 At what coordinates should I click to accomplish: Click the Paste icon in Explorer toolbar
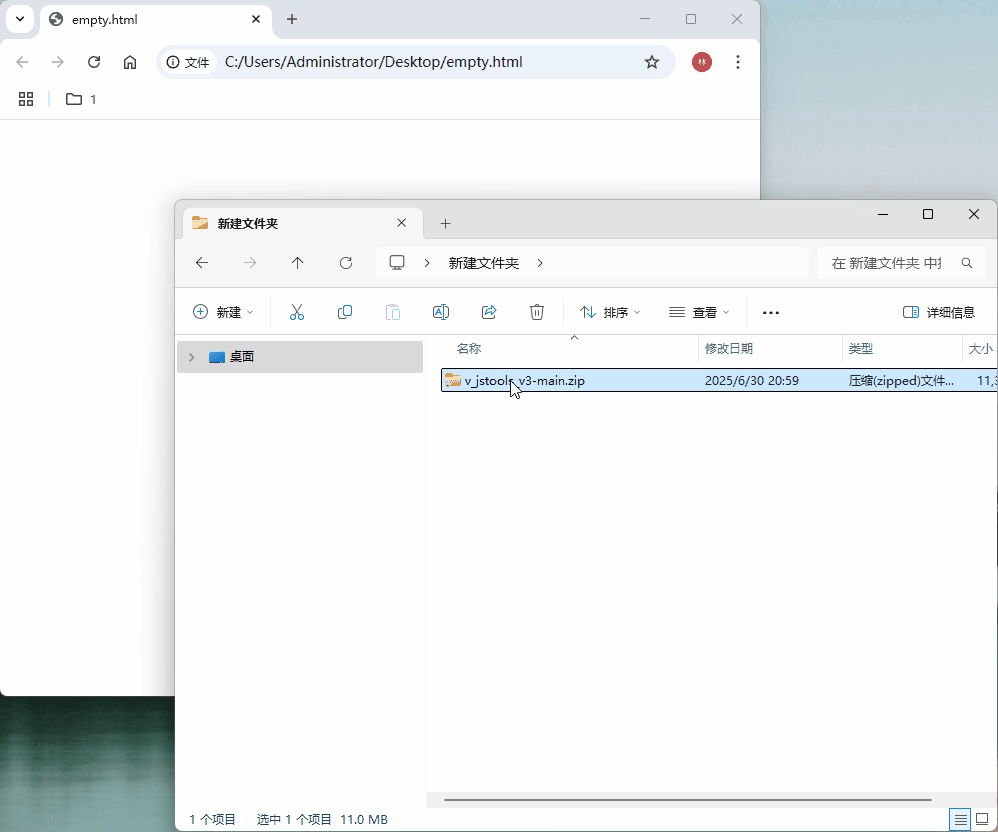point(393,312)
